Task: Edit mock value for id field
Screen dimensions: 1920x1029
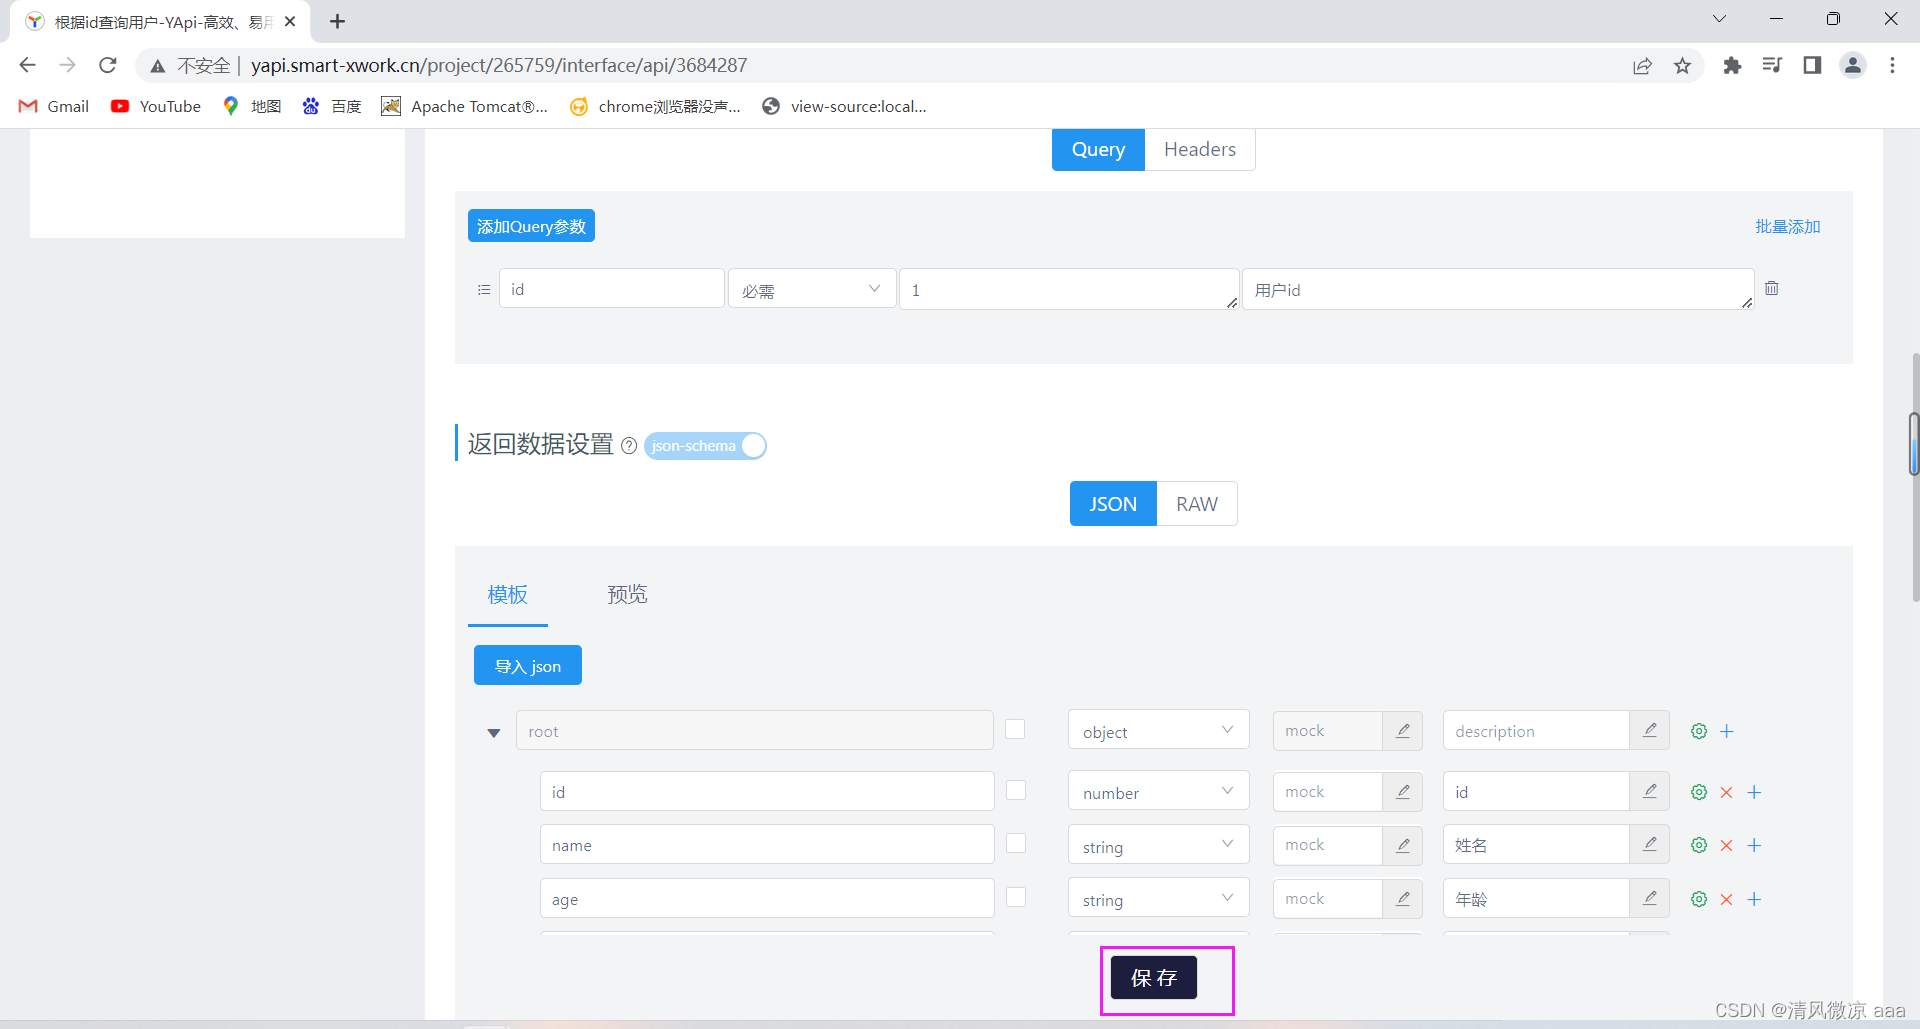Action: pos(1403,791)
